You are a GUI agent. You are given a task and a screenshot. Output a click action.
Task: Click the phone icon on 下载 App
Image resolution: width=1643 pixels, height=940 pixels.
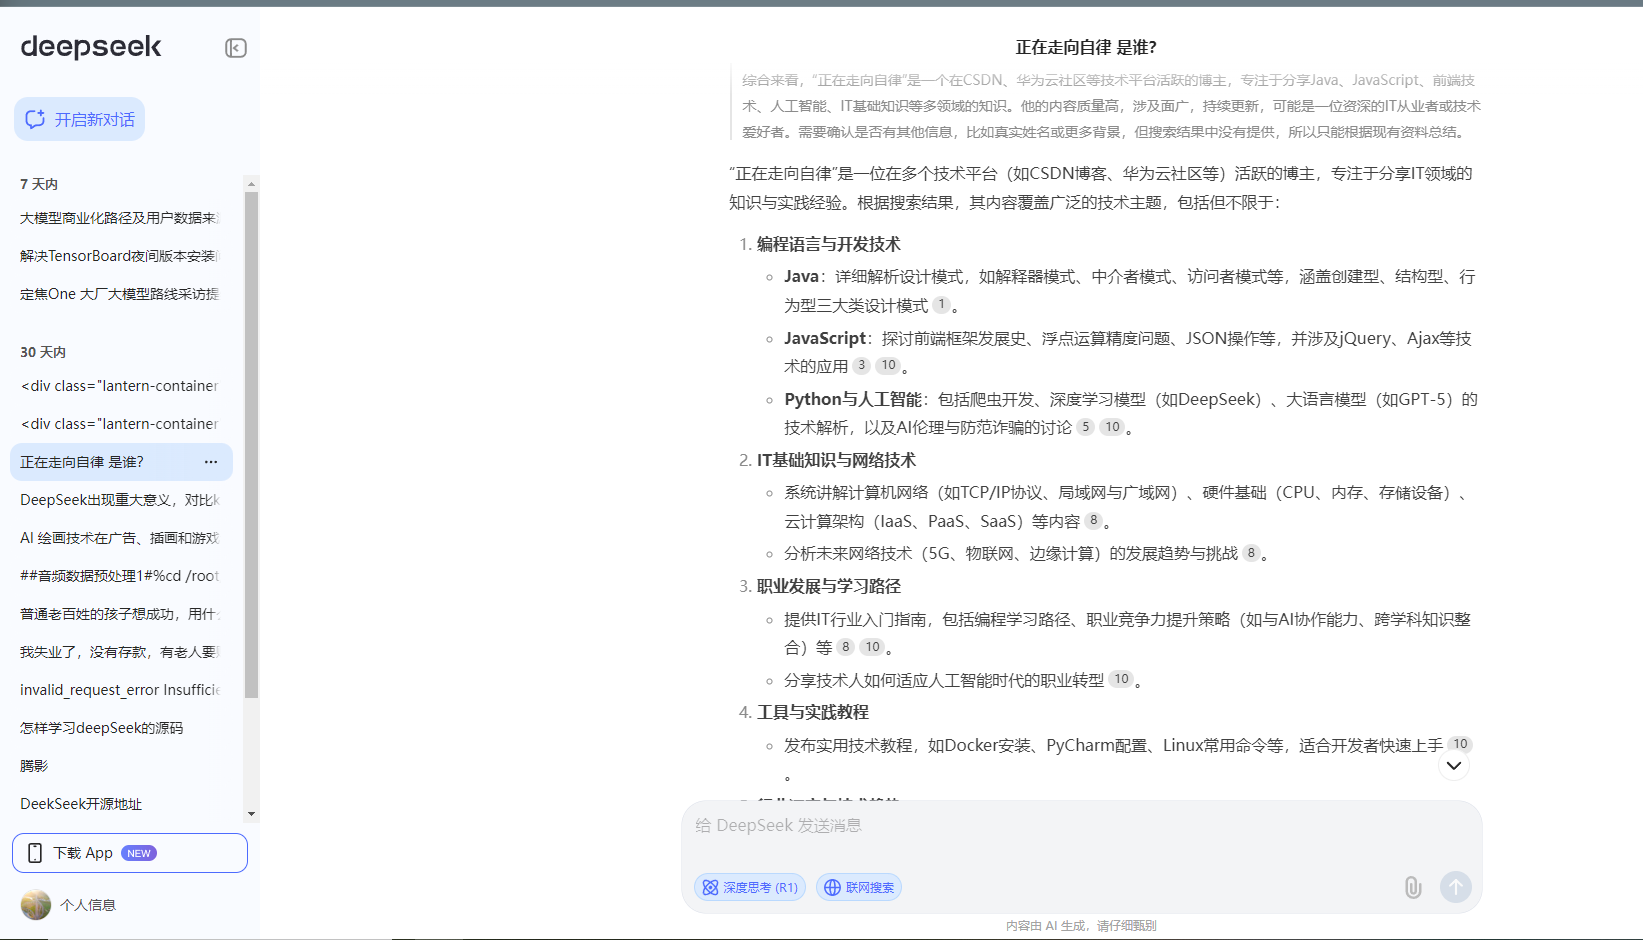(x=35, y=853)
